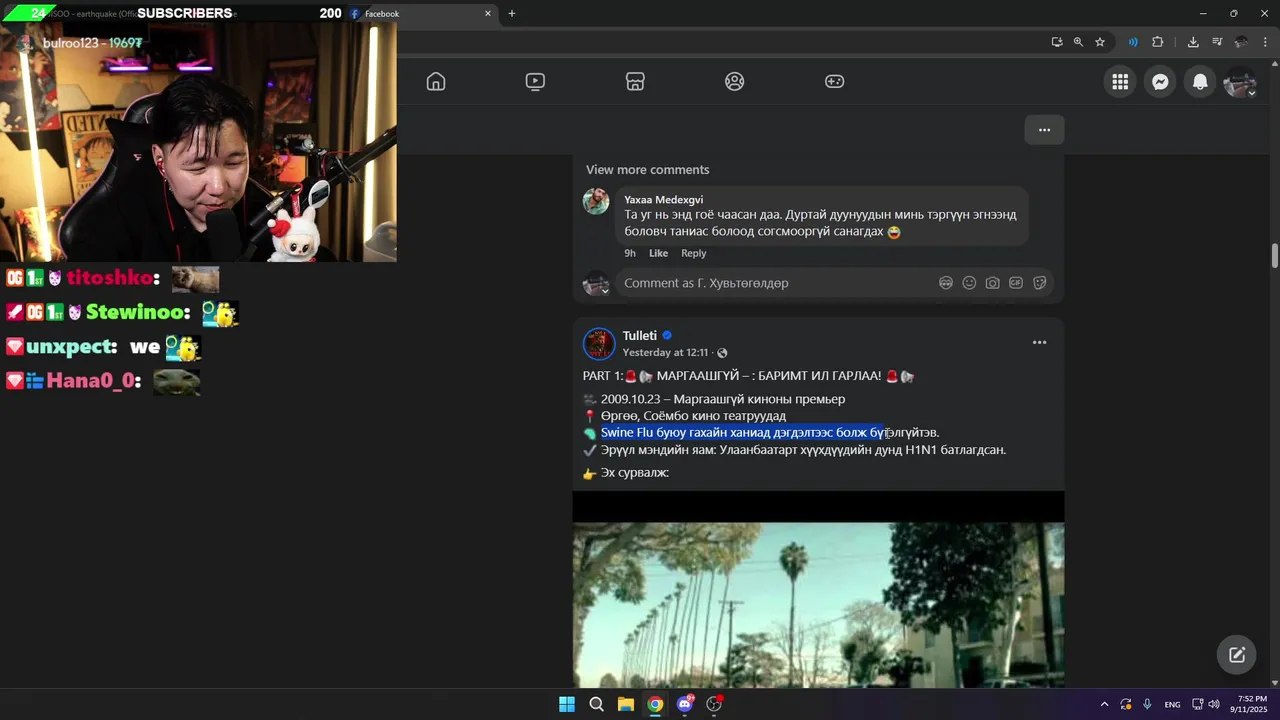1280x720 pixels.
Task: Click Chrome install app icon in address bar
Action: click(x=1056, y=42)
